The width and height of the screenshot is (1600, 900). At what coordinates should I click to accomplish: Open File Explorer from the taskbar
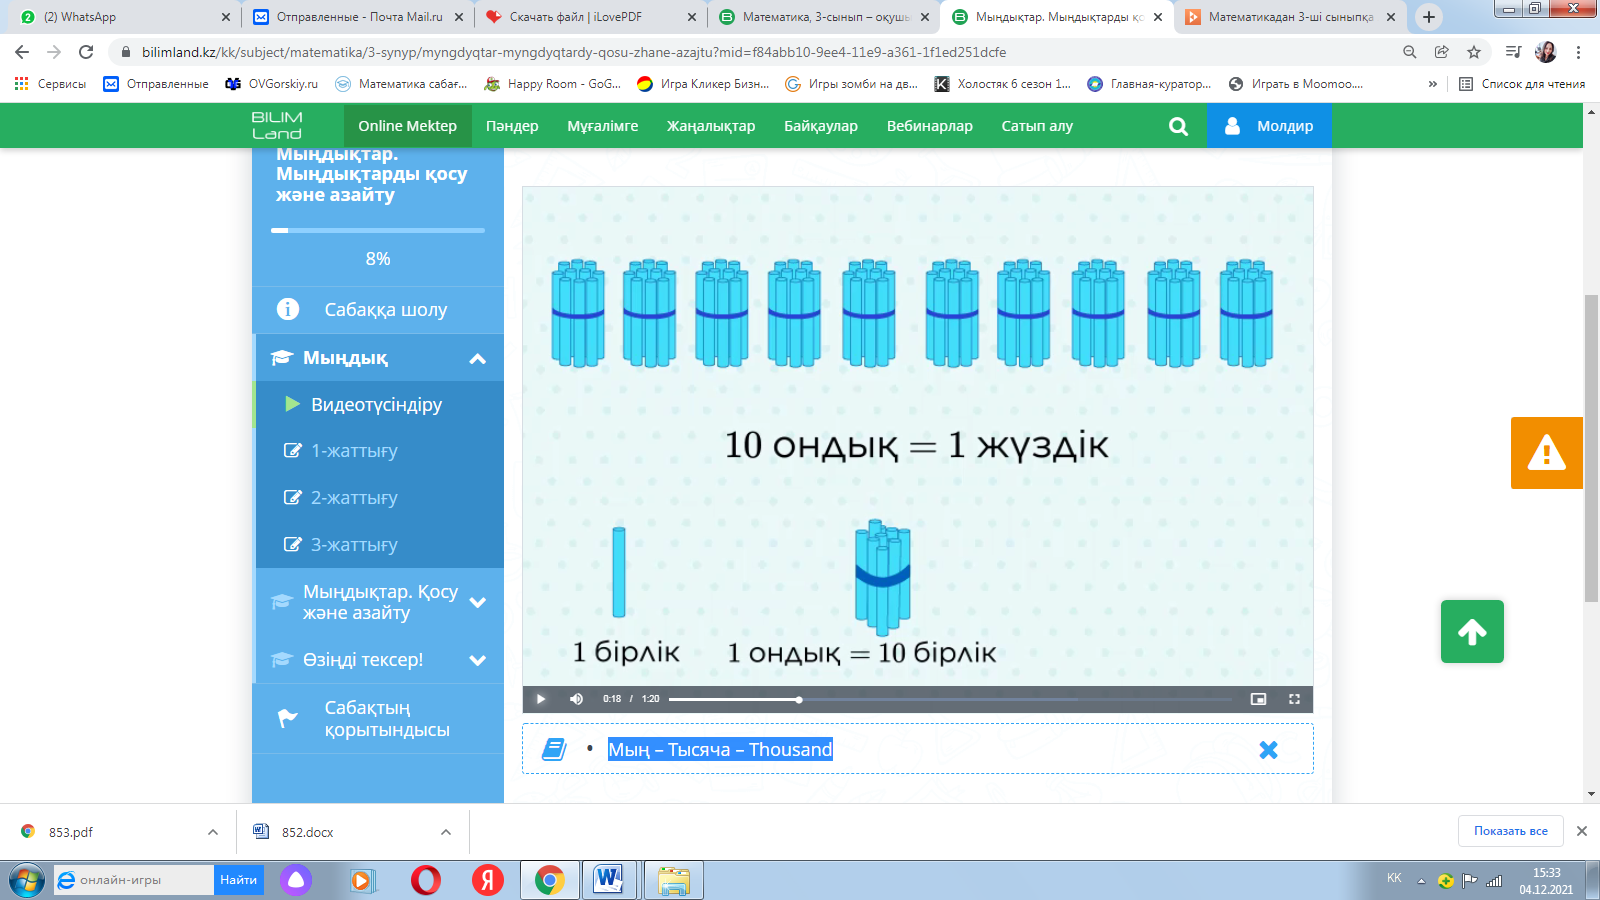(x=674, y=880)
